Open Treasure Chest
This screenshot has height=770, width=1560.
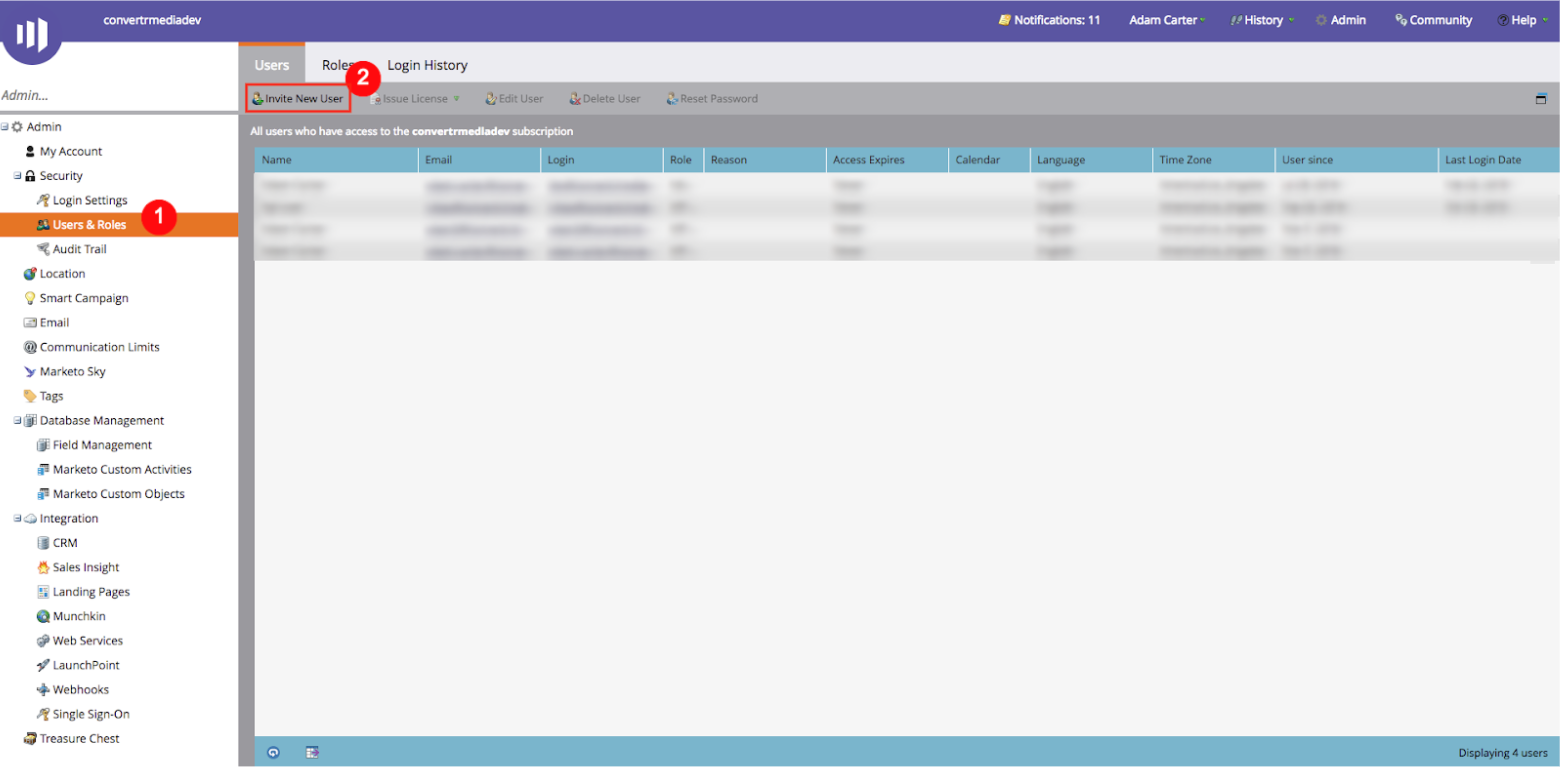click(x=71, y=739)
